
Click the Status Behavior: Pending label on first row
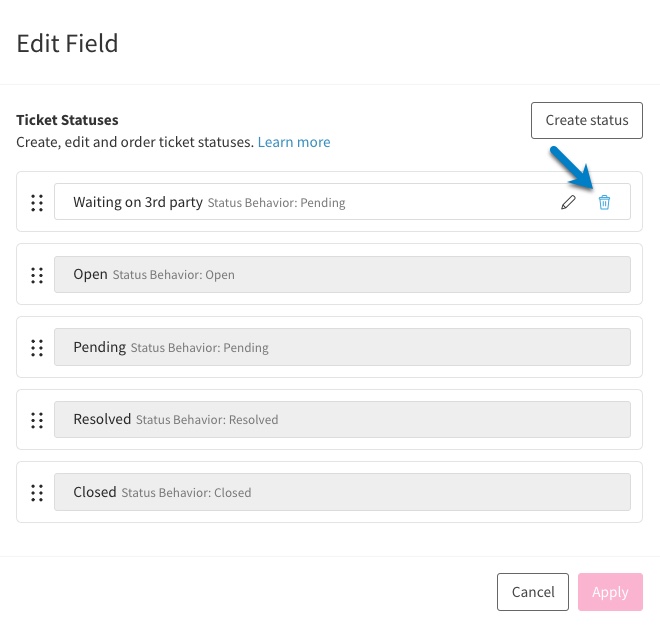point(277,203)
